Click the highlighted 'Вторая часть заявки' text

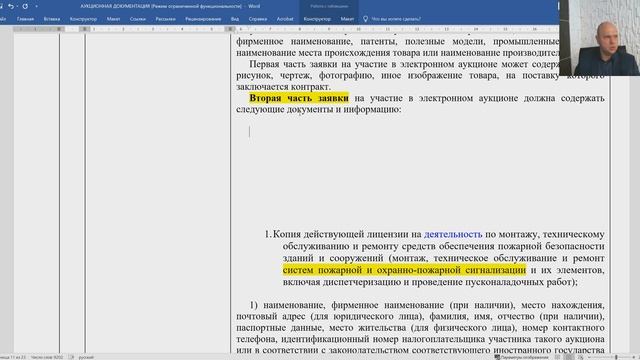299,98
